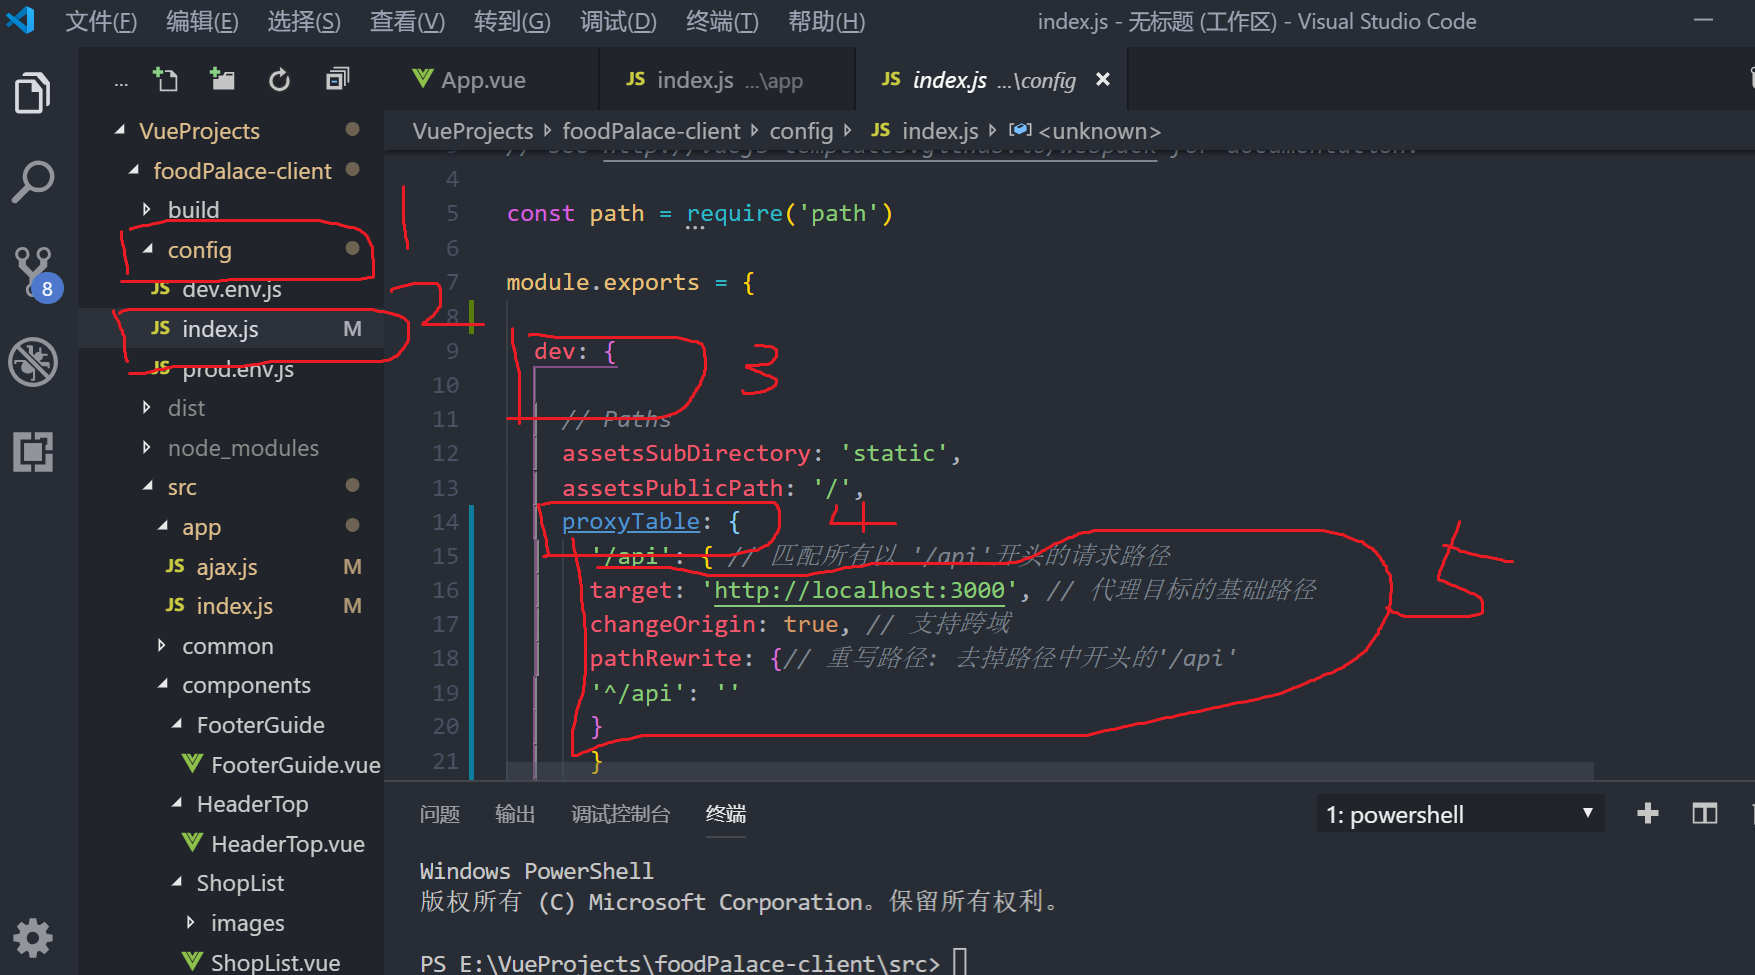
Task: Click VueProjects in the breadcrumb
Action: 473,131
